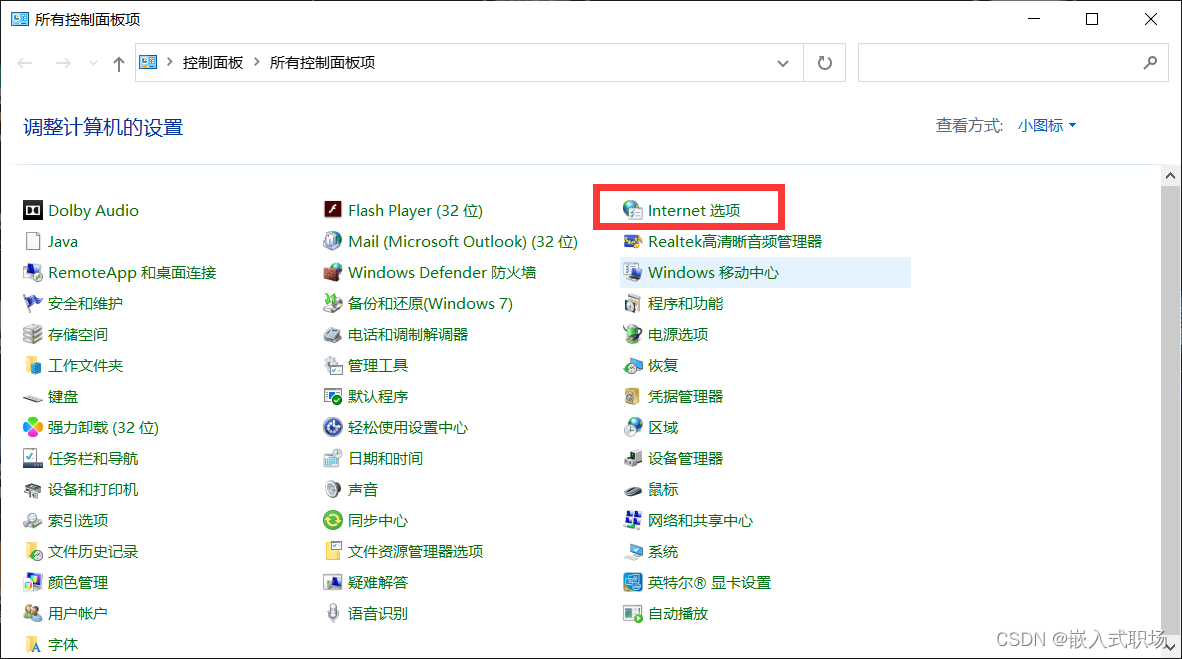Open the 程序和功能 icon
The width and height of the screenshot is (1182, 659).
tap(632, 303)
